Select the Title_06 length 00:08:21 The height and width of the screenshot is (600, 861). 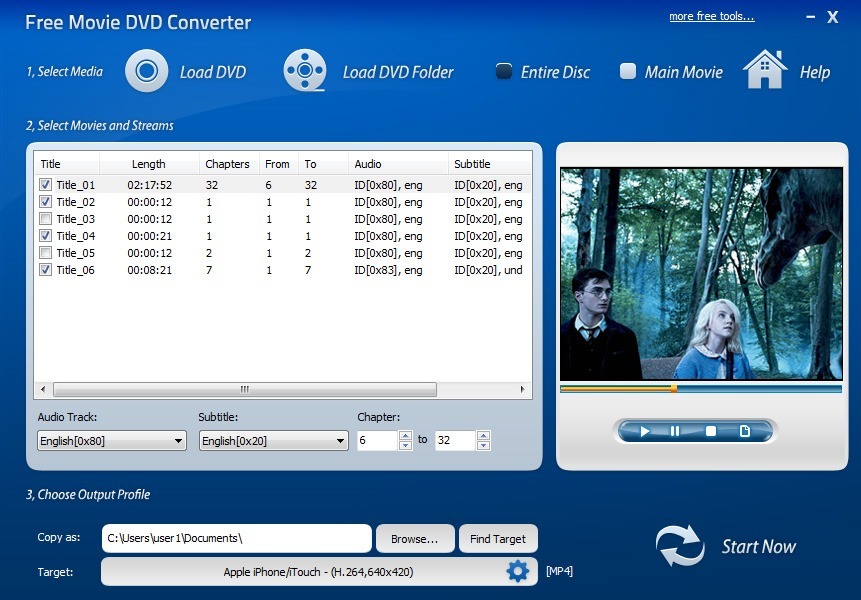pos(149,270)
